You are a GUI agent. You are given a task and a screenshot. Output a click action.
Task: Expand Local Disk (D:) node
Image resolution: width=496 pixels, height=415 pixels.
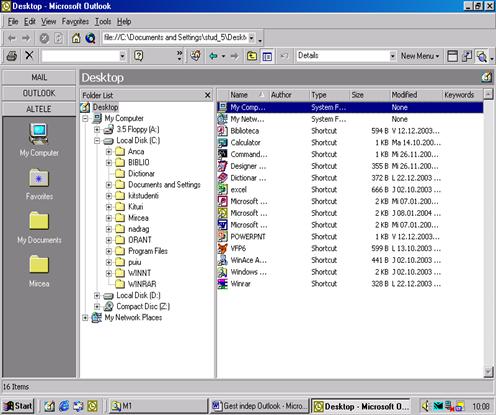(x=97, y=295)
